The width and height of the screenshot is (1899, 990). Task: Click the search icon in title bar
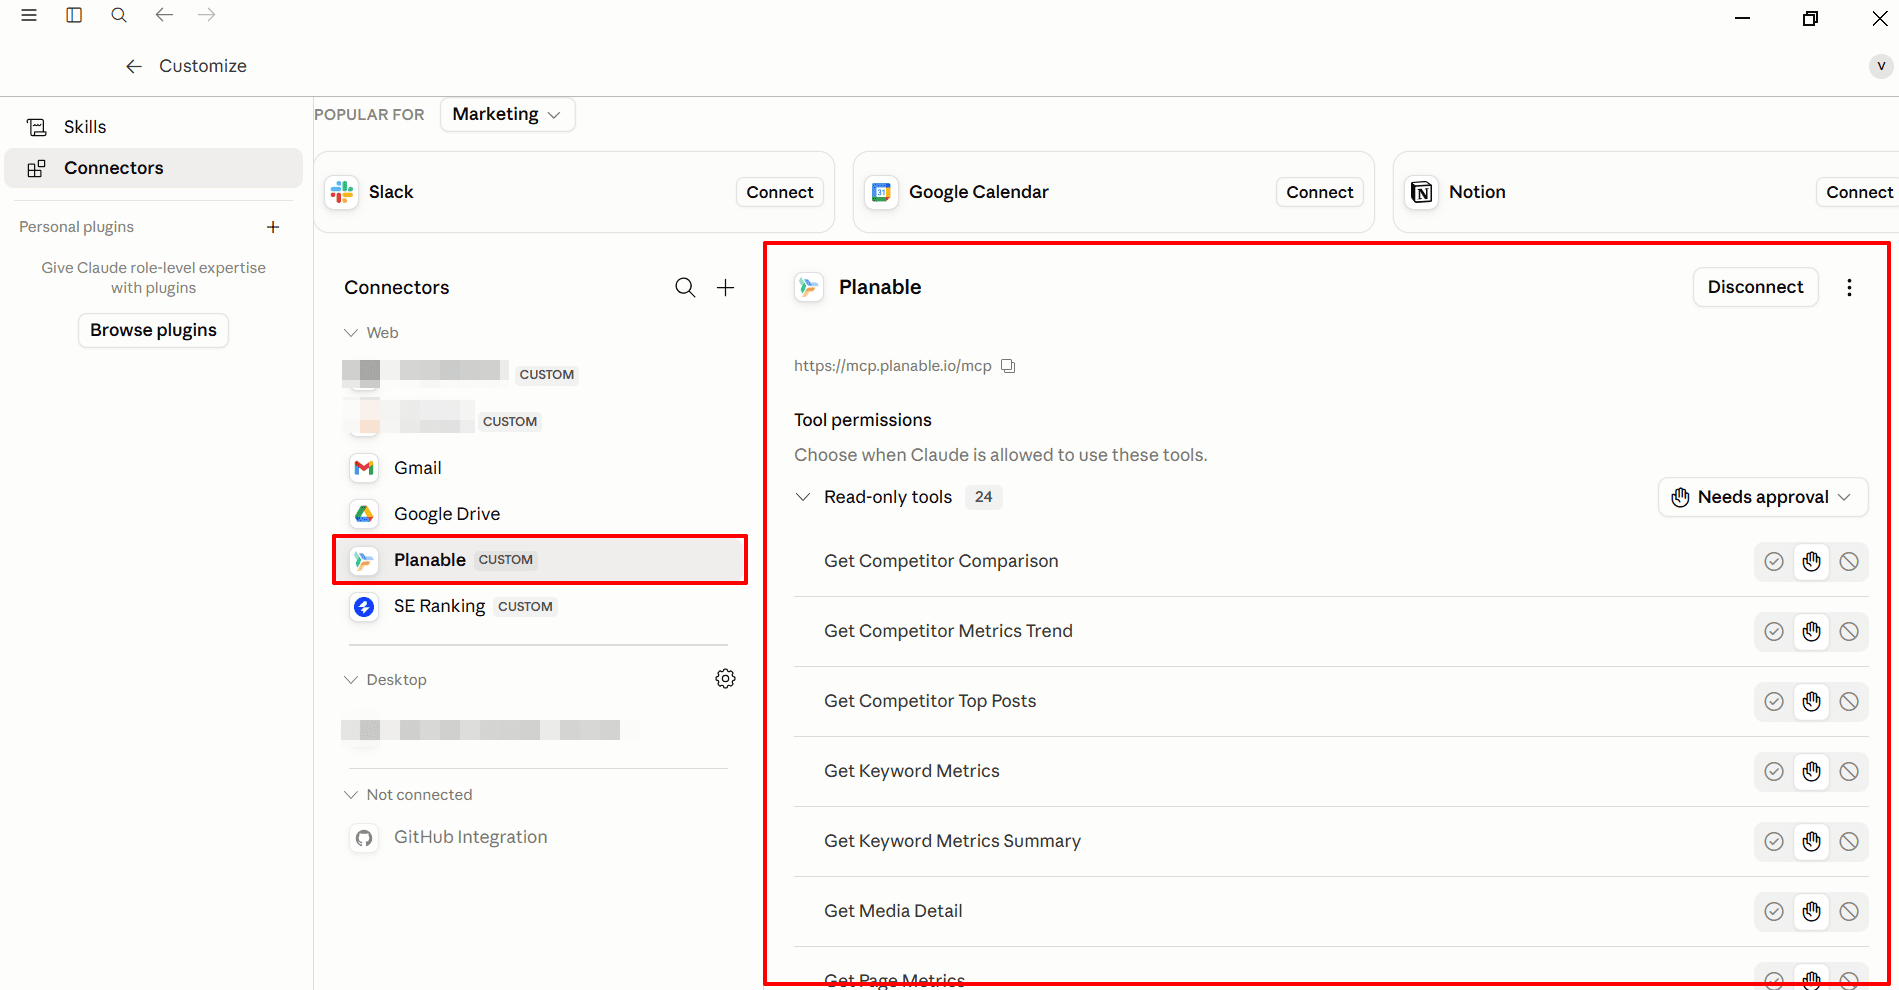119,15
